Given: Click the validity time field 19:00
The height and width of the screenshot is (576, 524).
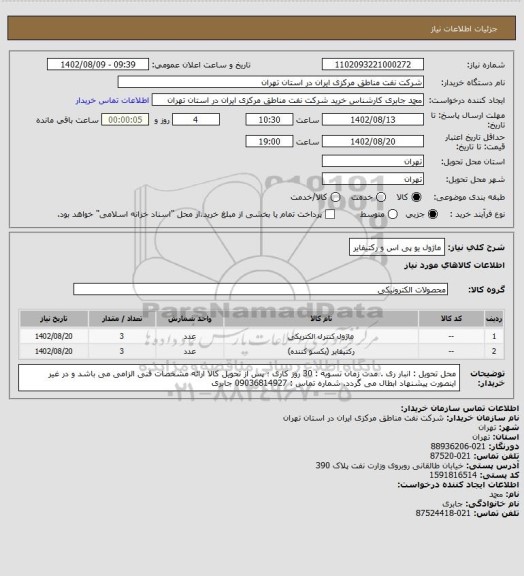Looking at the screenshot, I should pos(269,141).
